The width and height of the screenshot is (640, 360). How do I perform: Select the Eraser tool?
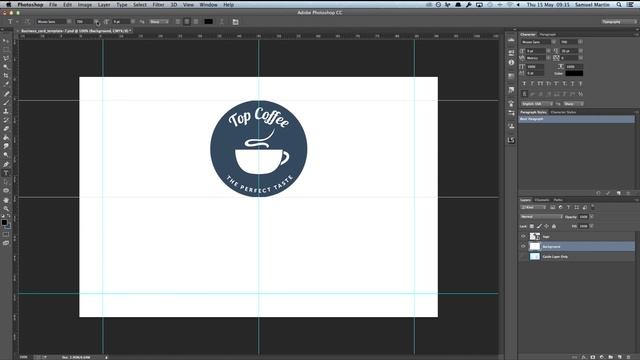[6, 129]
